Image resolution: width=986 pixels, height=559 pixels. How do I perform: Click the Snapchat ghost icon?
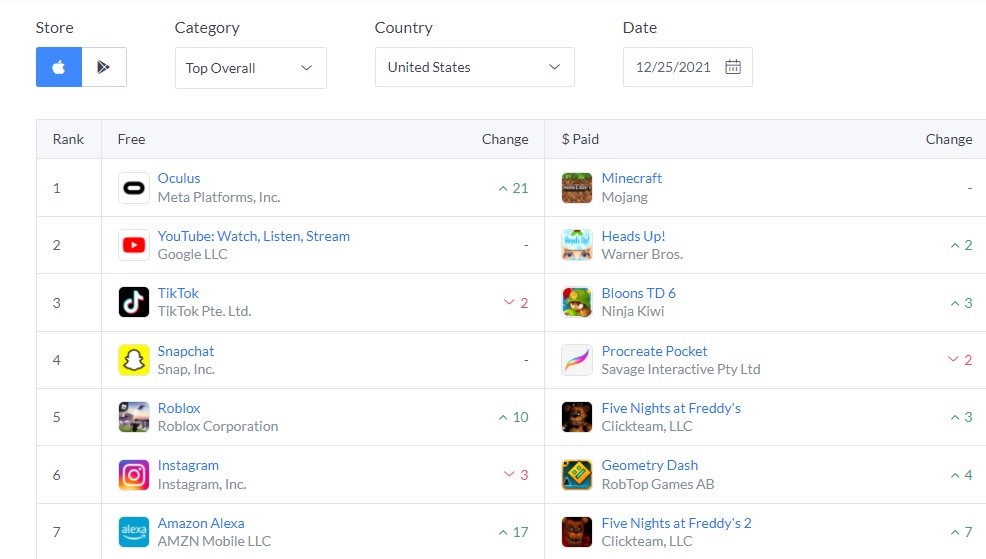pos(134,360)
